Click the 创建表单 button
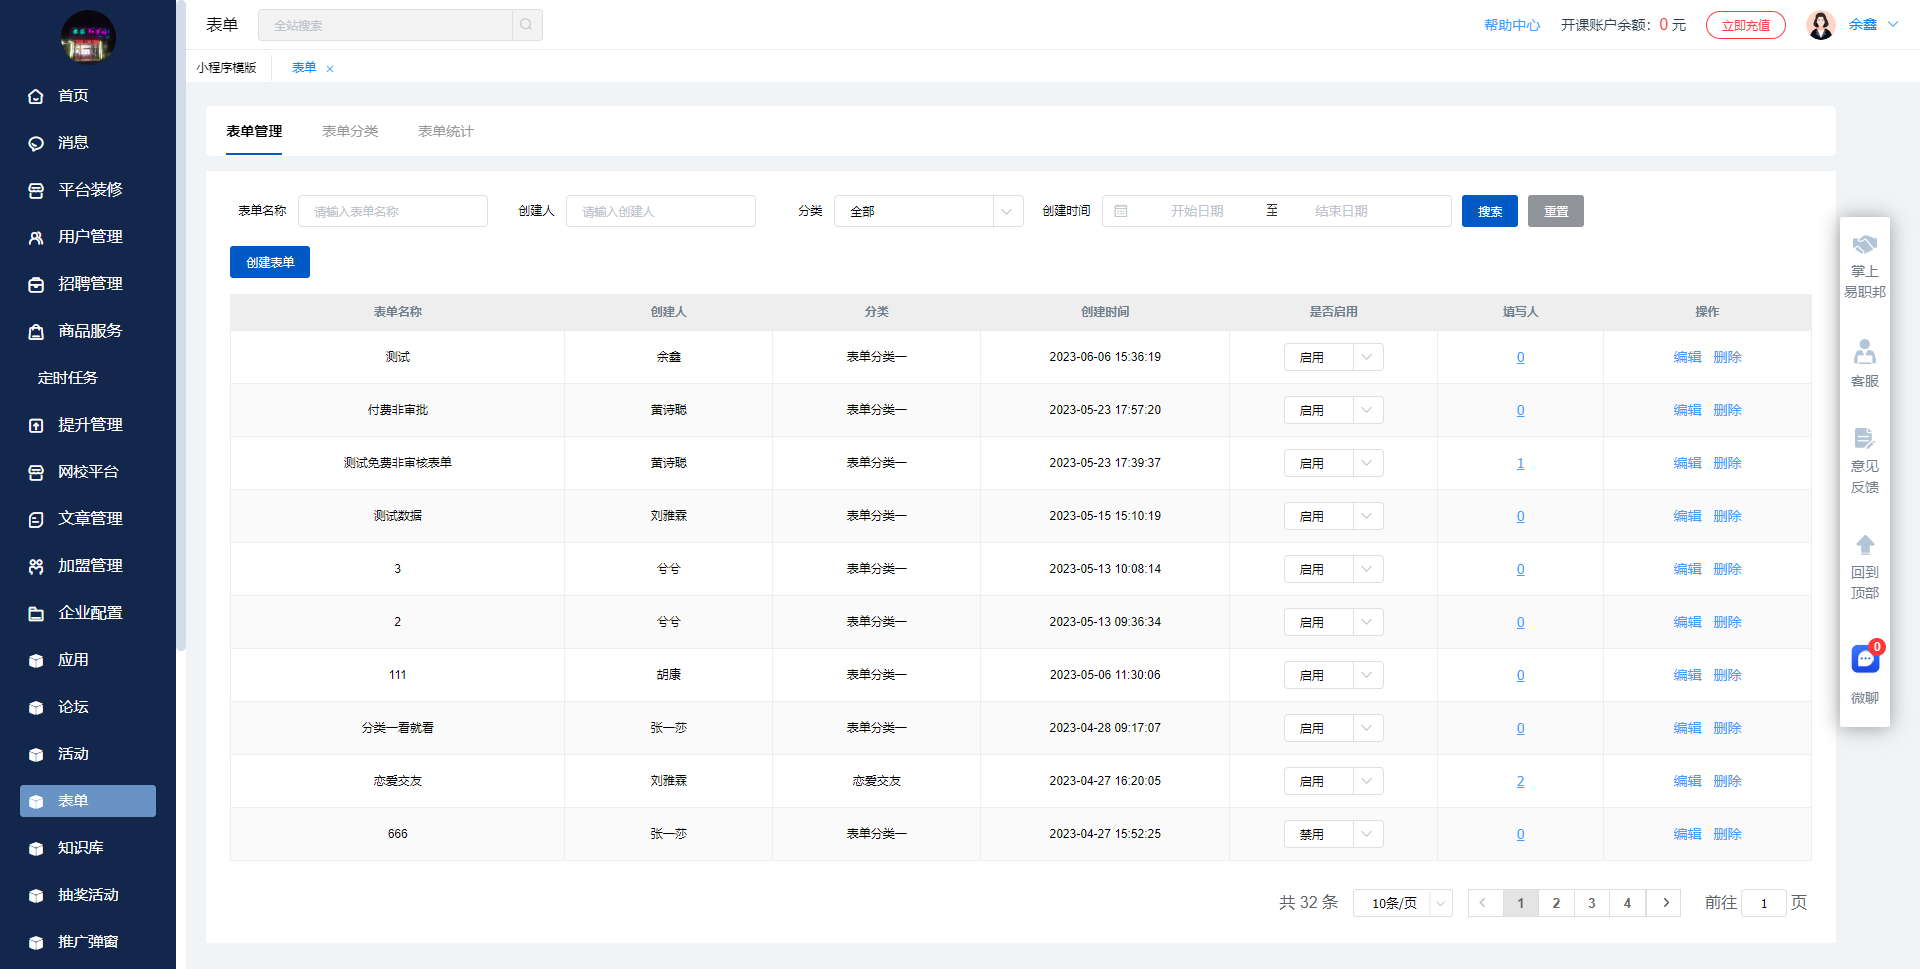This screenshot has height=969, width=1920. (x=270, y=262)
